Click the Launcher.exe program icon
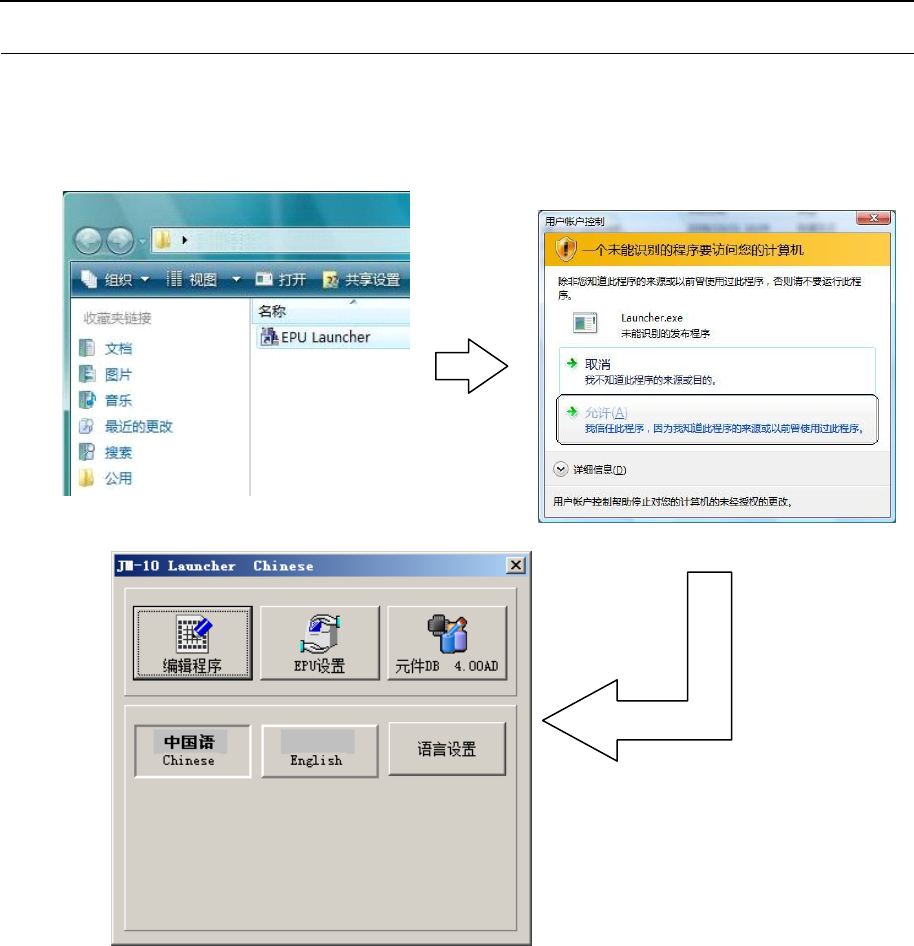 coord(585,323)
